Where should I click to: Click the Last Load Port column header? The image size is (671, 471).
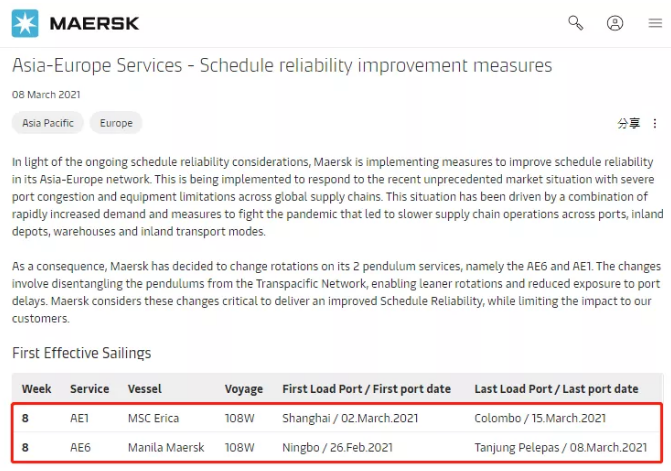(556, 389)
